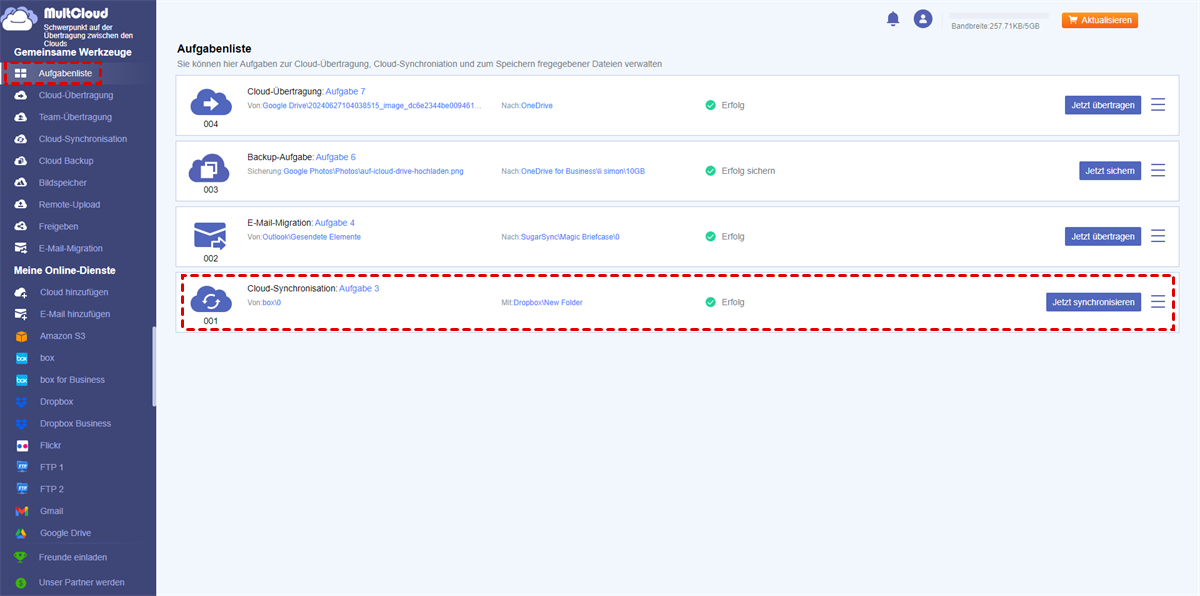Select the box cloud drive icon

coord(21,358)
